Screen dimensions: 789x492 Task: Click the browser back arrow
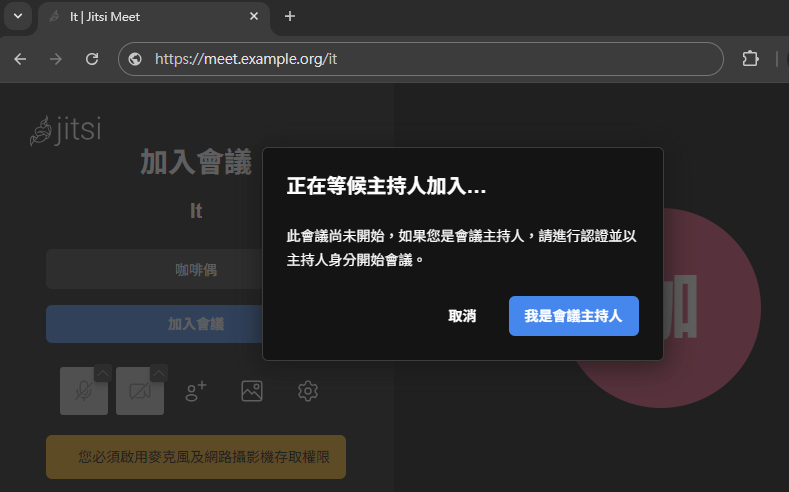(x=20, y=59)
